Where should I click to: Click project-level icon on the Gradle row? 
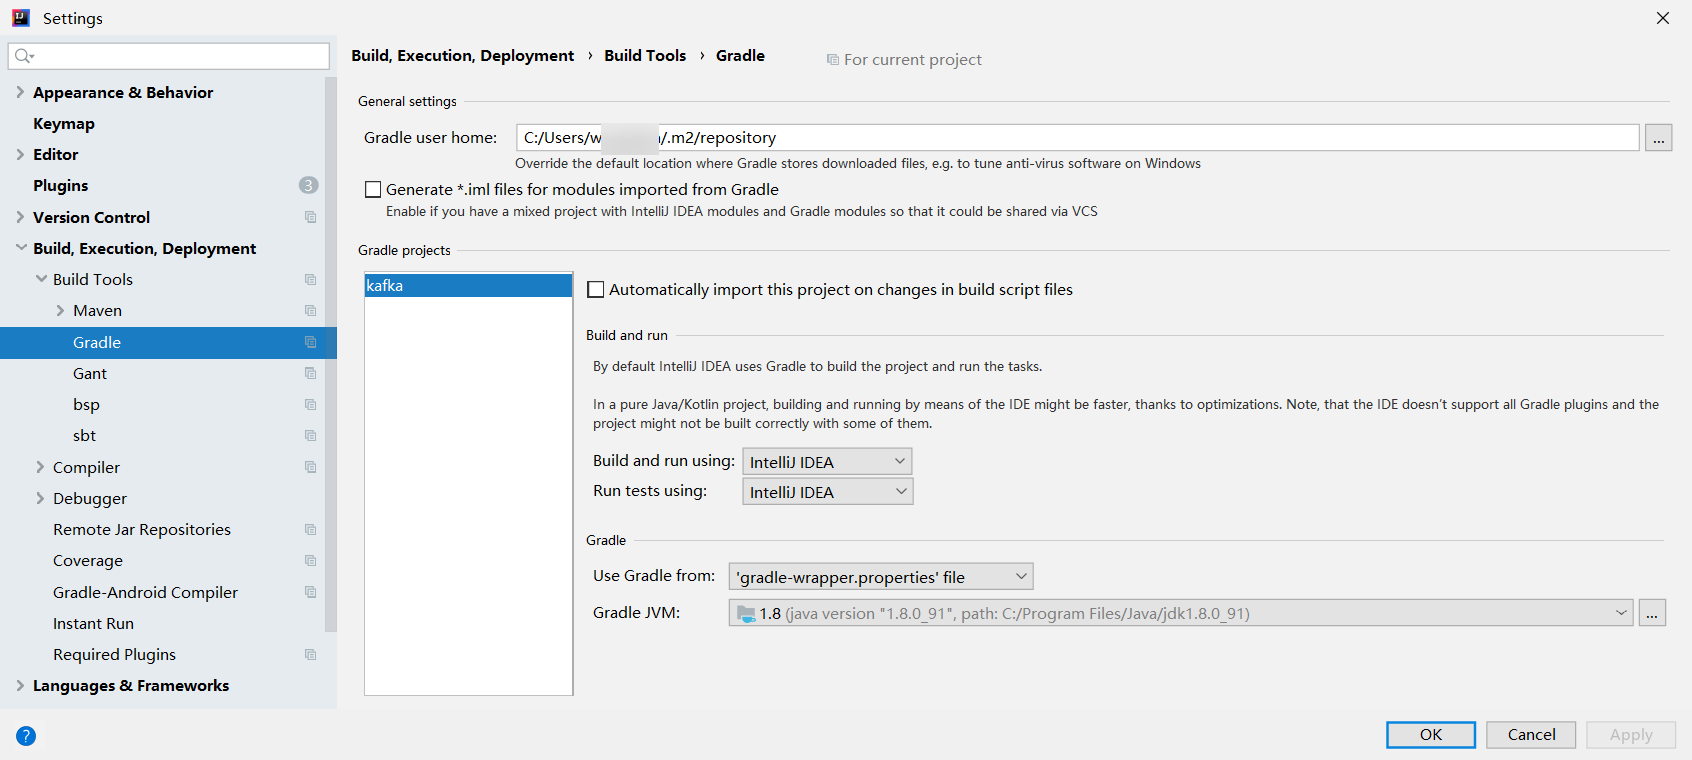(310, 342)
